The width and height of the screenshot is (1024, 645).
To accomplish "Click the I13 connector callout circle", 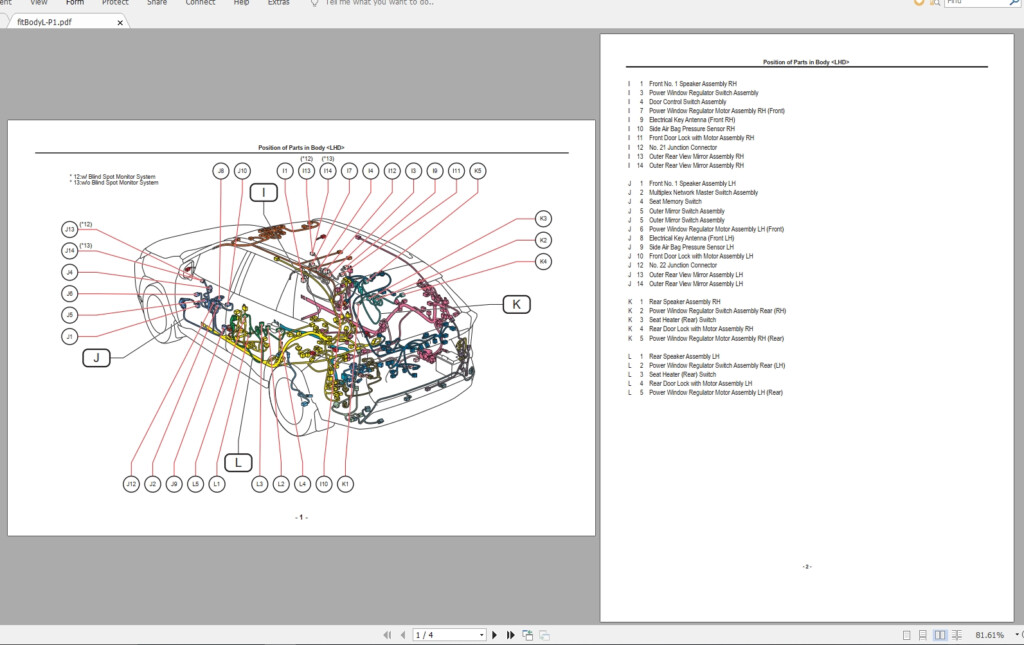I will pyautogui.click(x=306, y=171).
